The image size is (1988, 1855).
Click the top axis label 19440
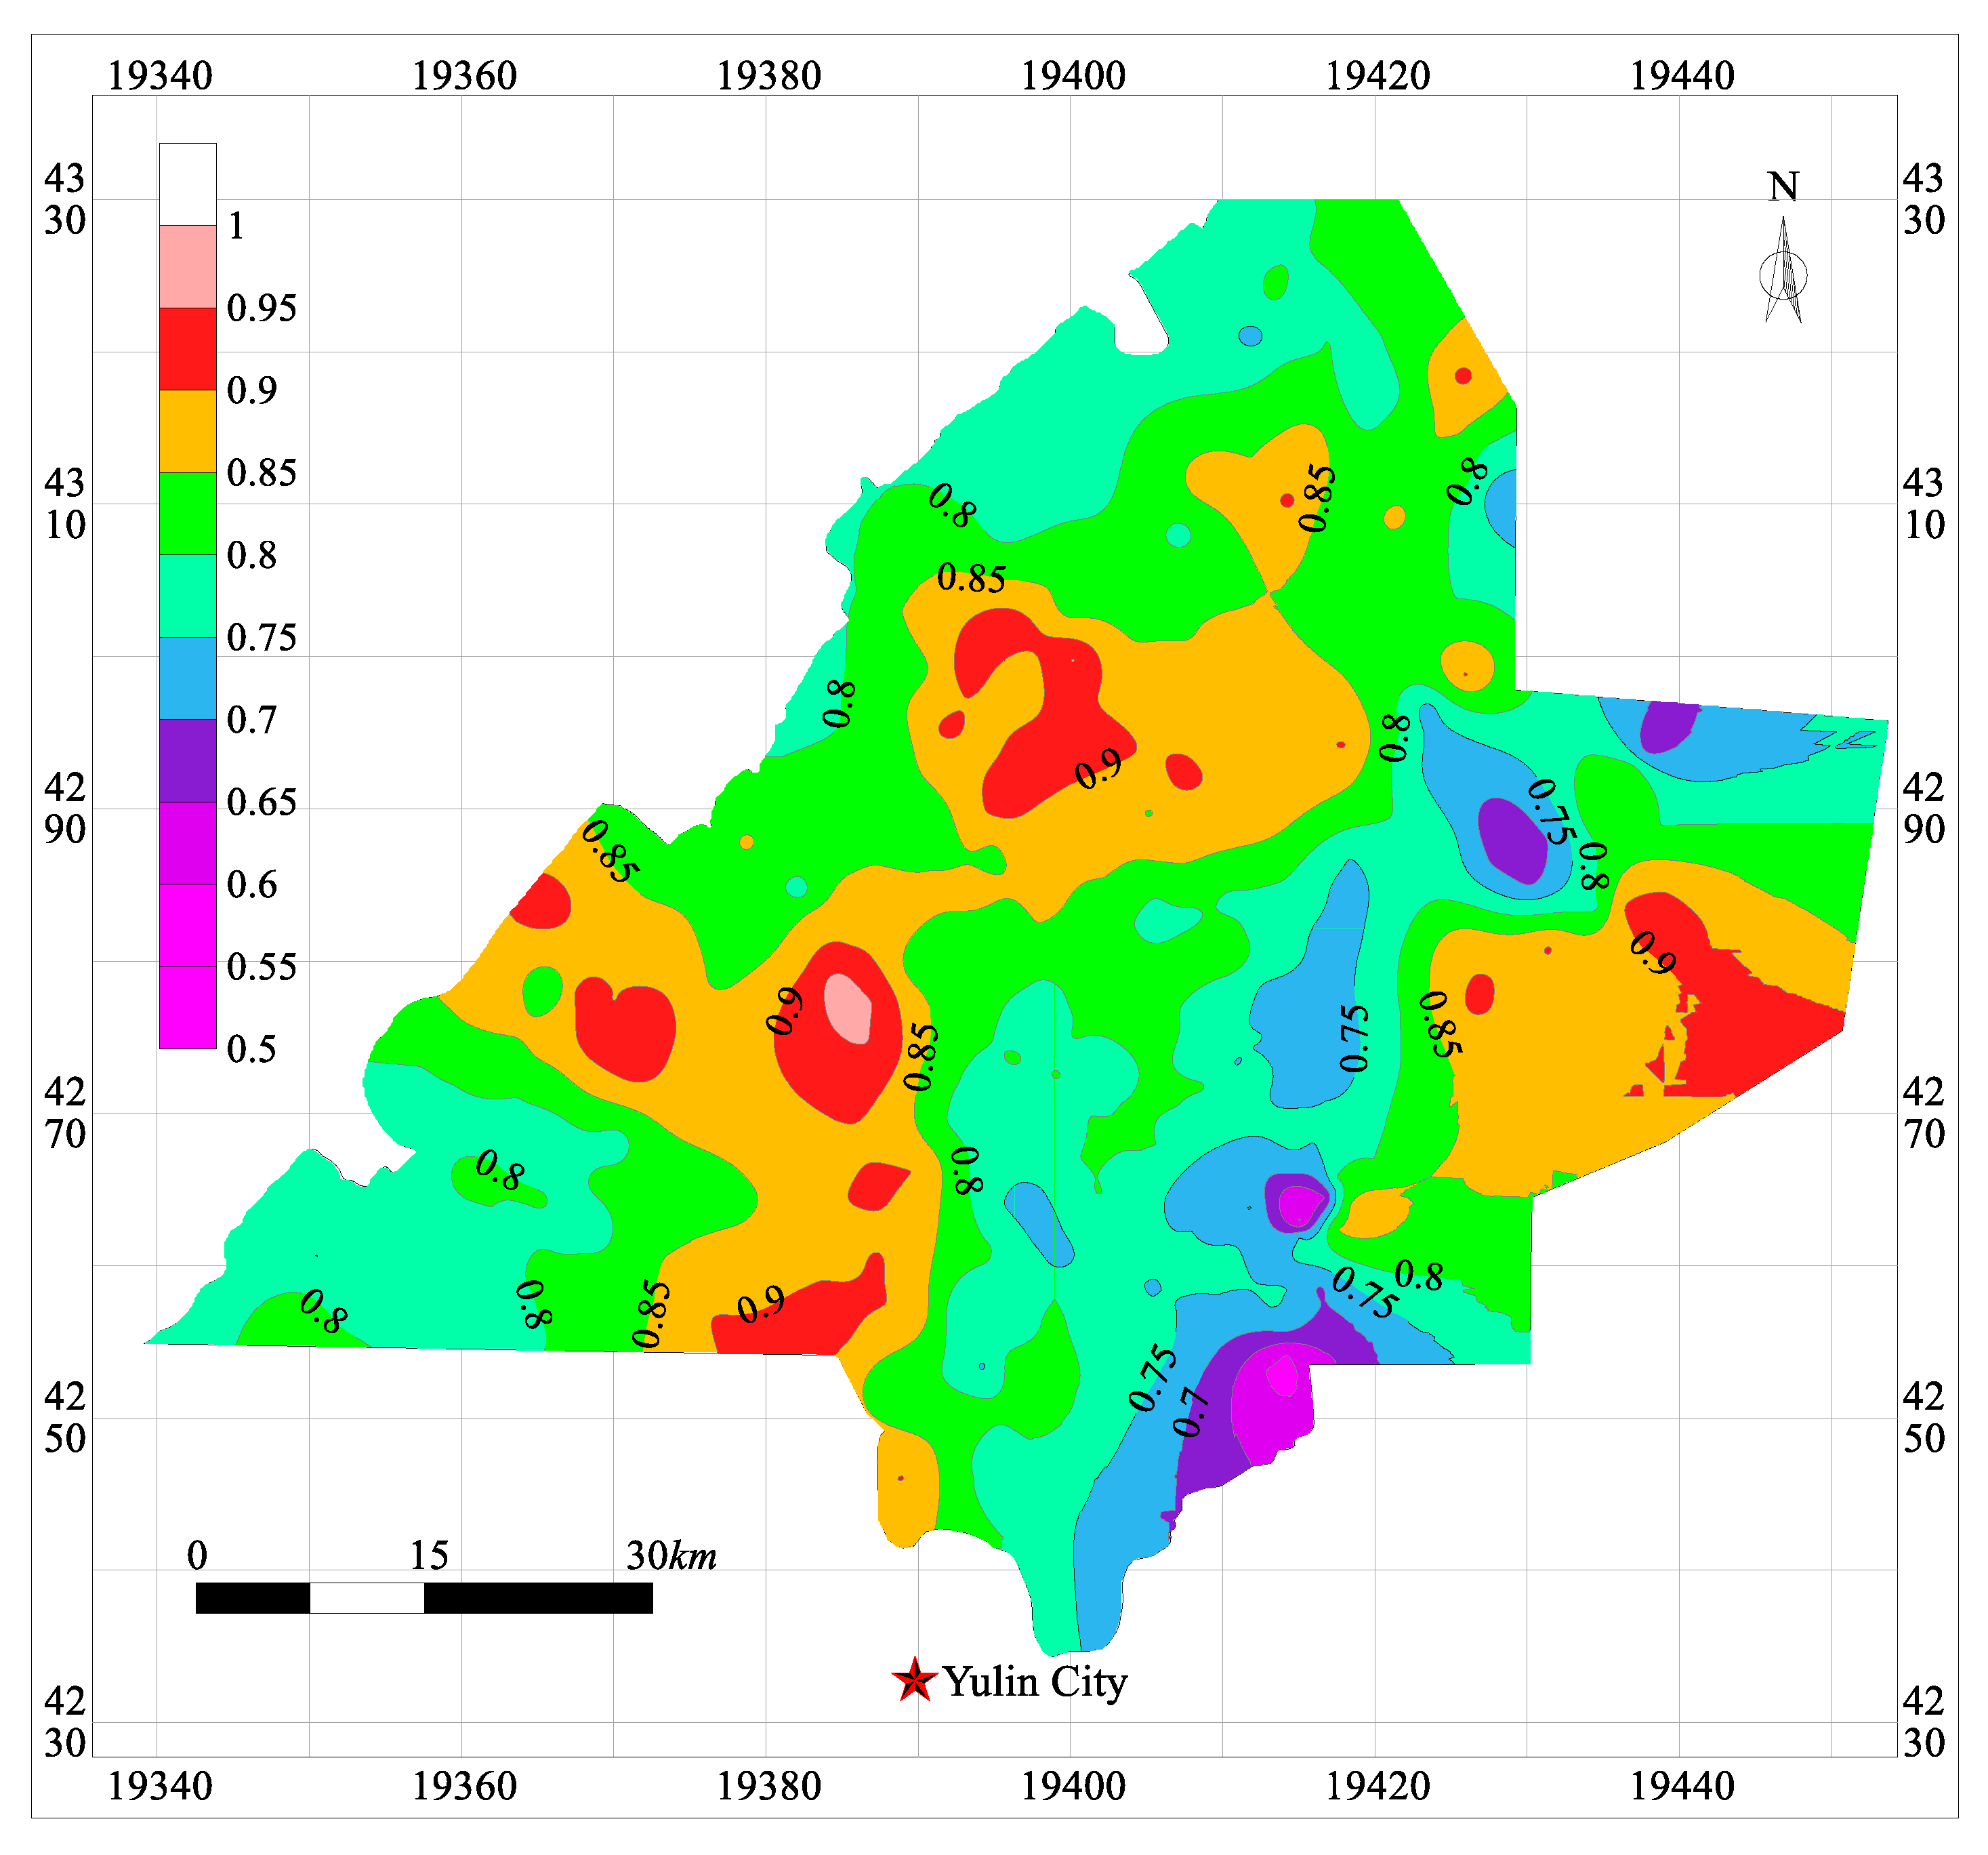click(1682, 76)
